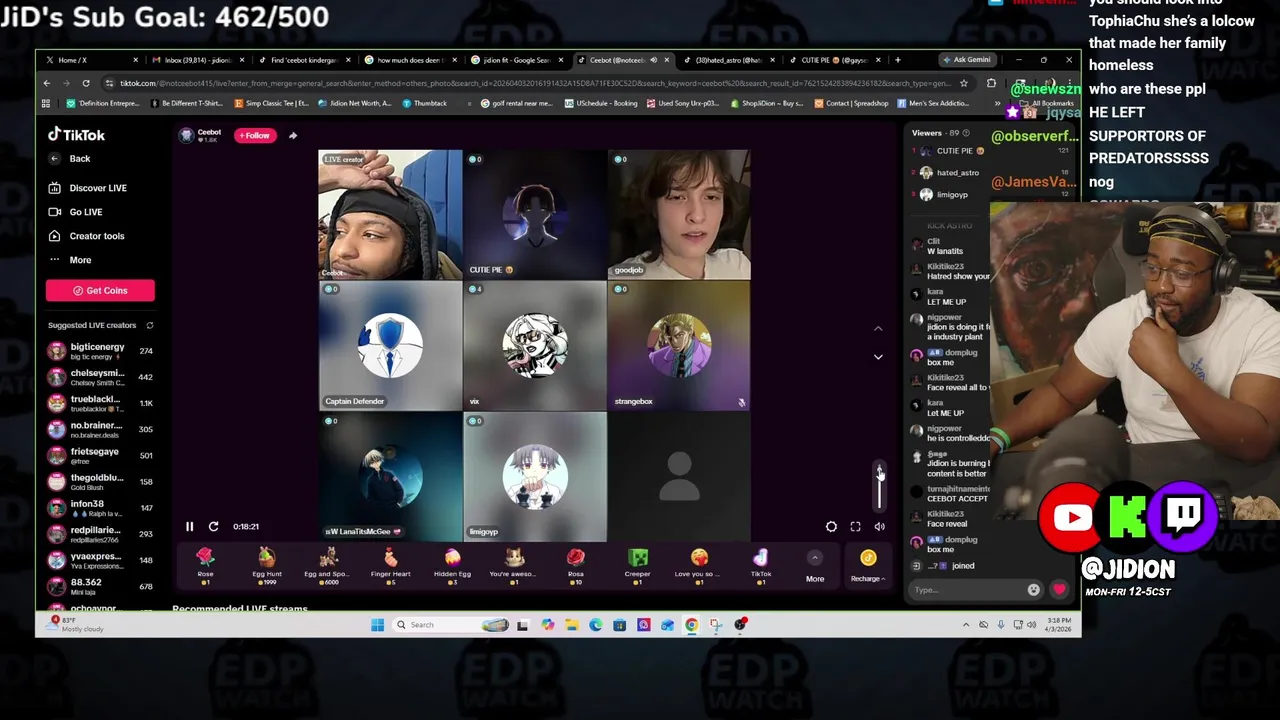Image resolution: width=1280 pixels, height=720 pixels.
Task: Switch to jidion fit Google Search tab
Action: [x=516, y=60]
